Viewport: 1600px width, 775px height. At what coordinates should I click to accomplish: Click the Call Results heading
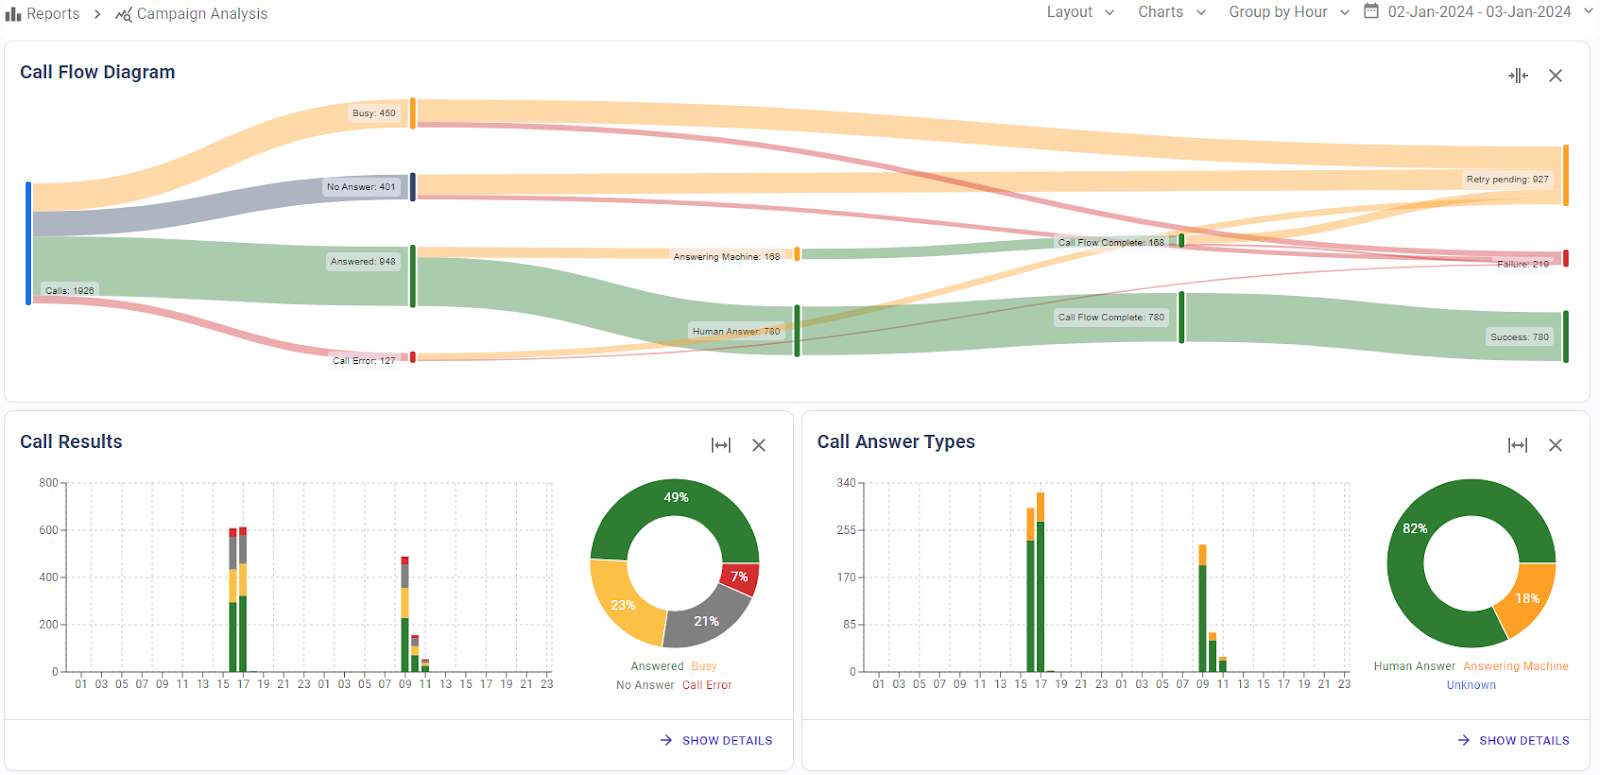(71, 442)
